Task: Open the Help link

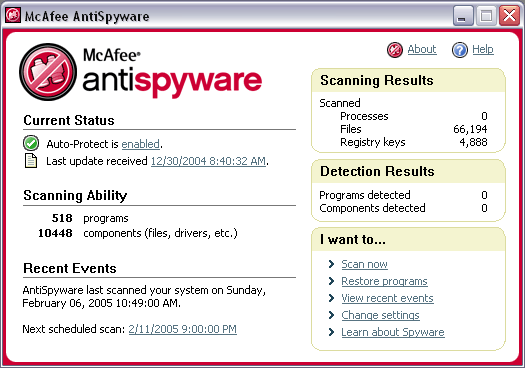Action: click(483, 50)
